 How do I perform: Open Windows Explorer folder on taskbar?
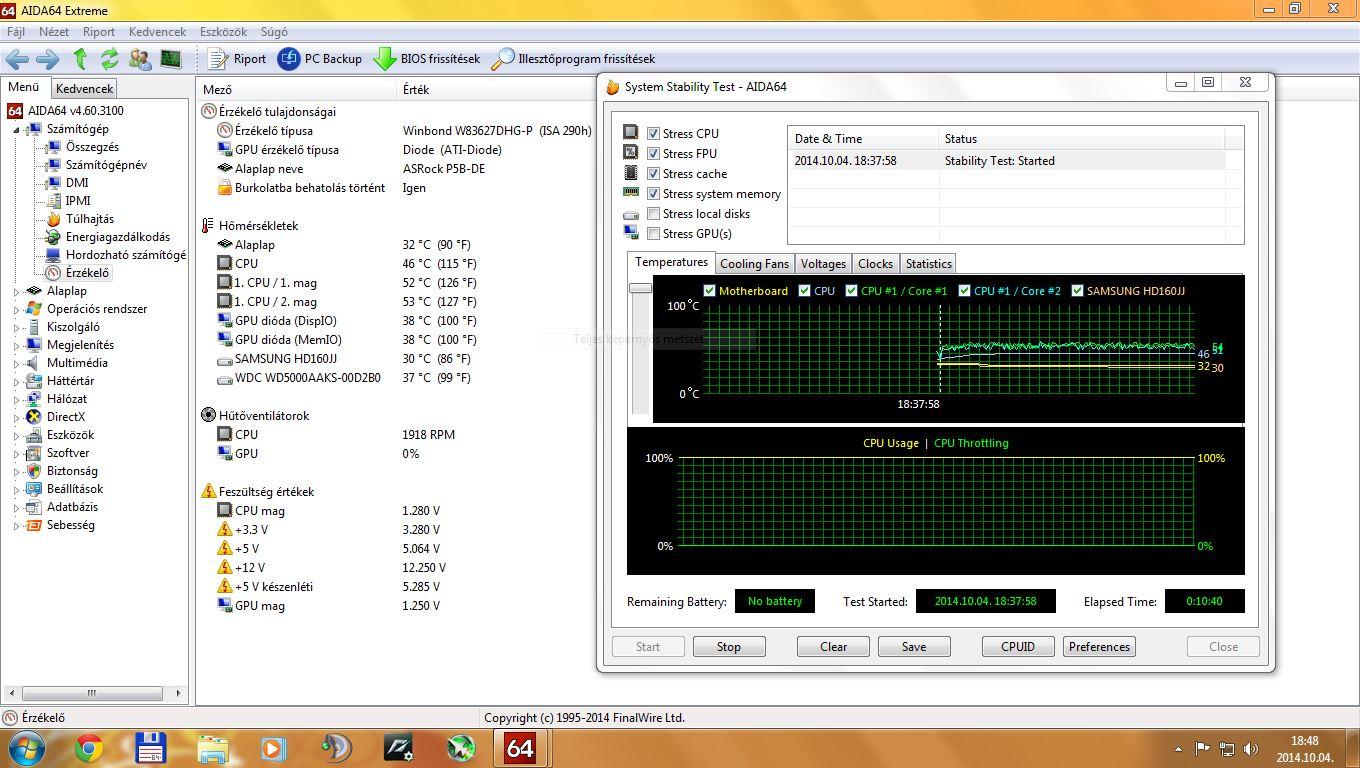click(x=213, y=748)
